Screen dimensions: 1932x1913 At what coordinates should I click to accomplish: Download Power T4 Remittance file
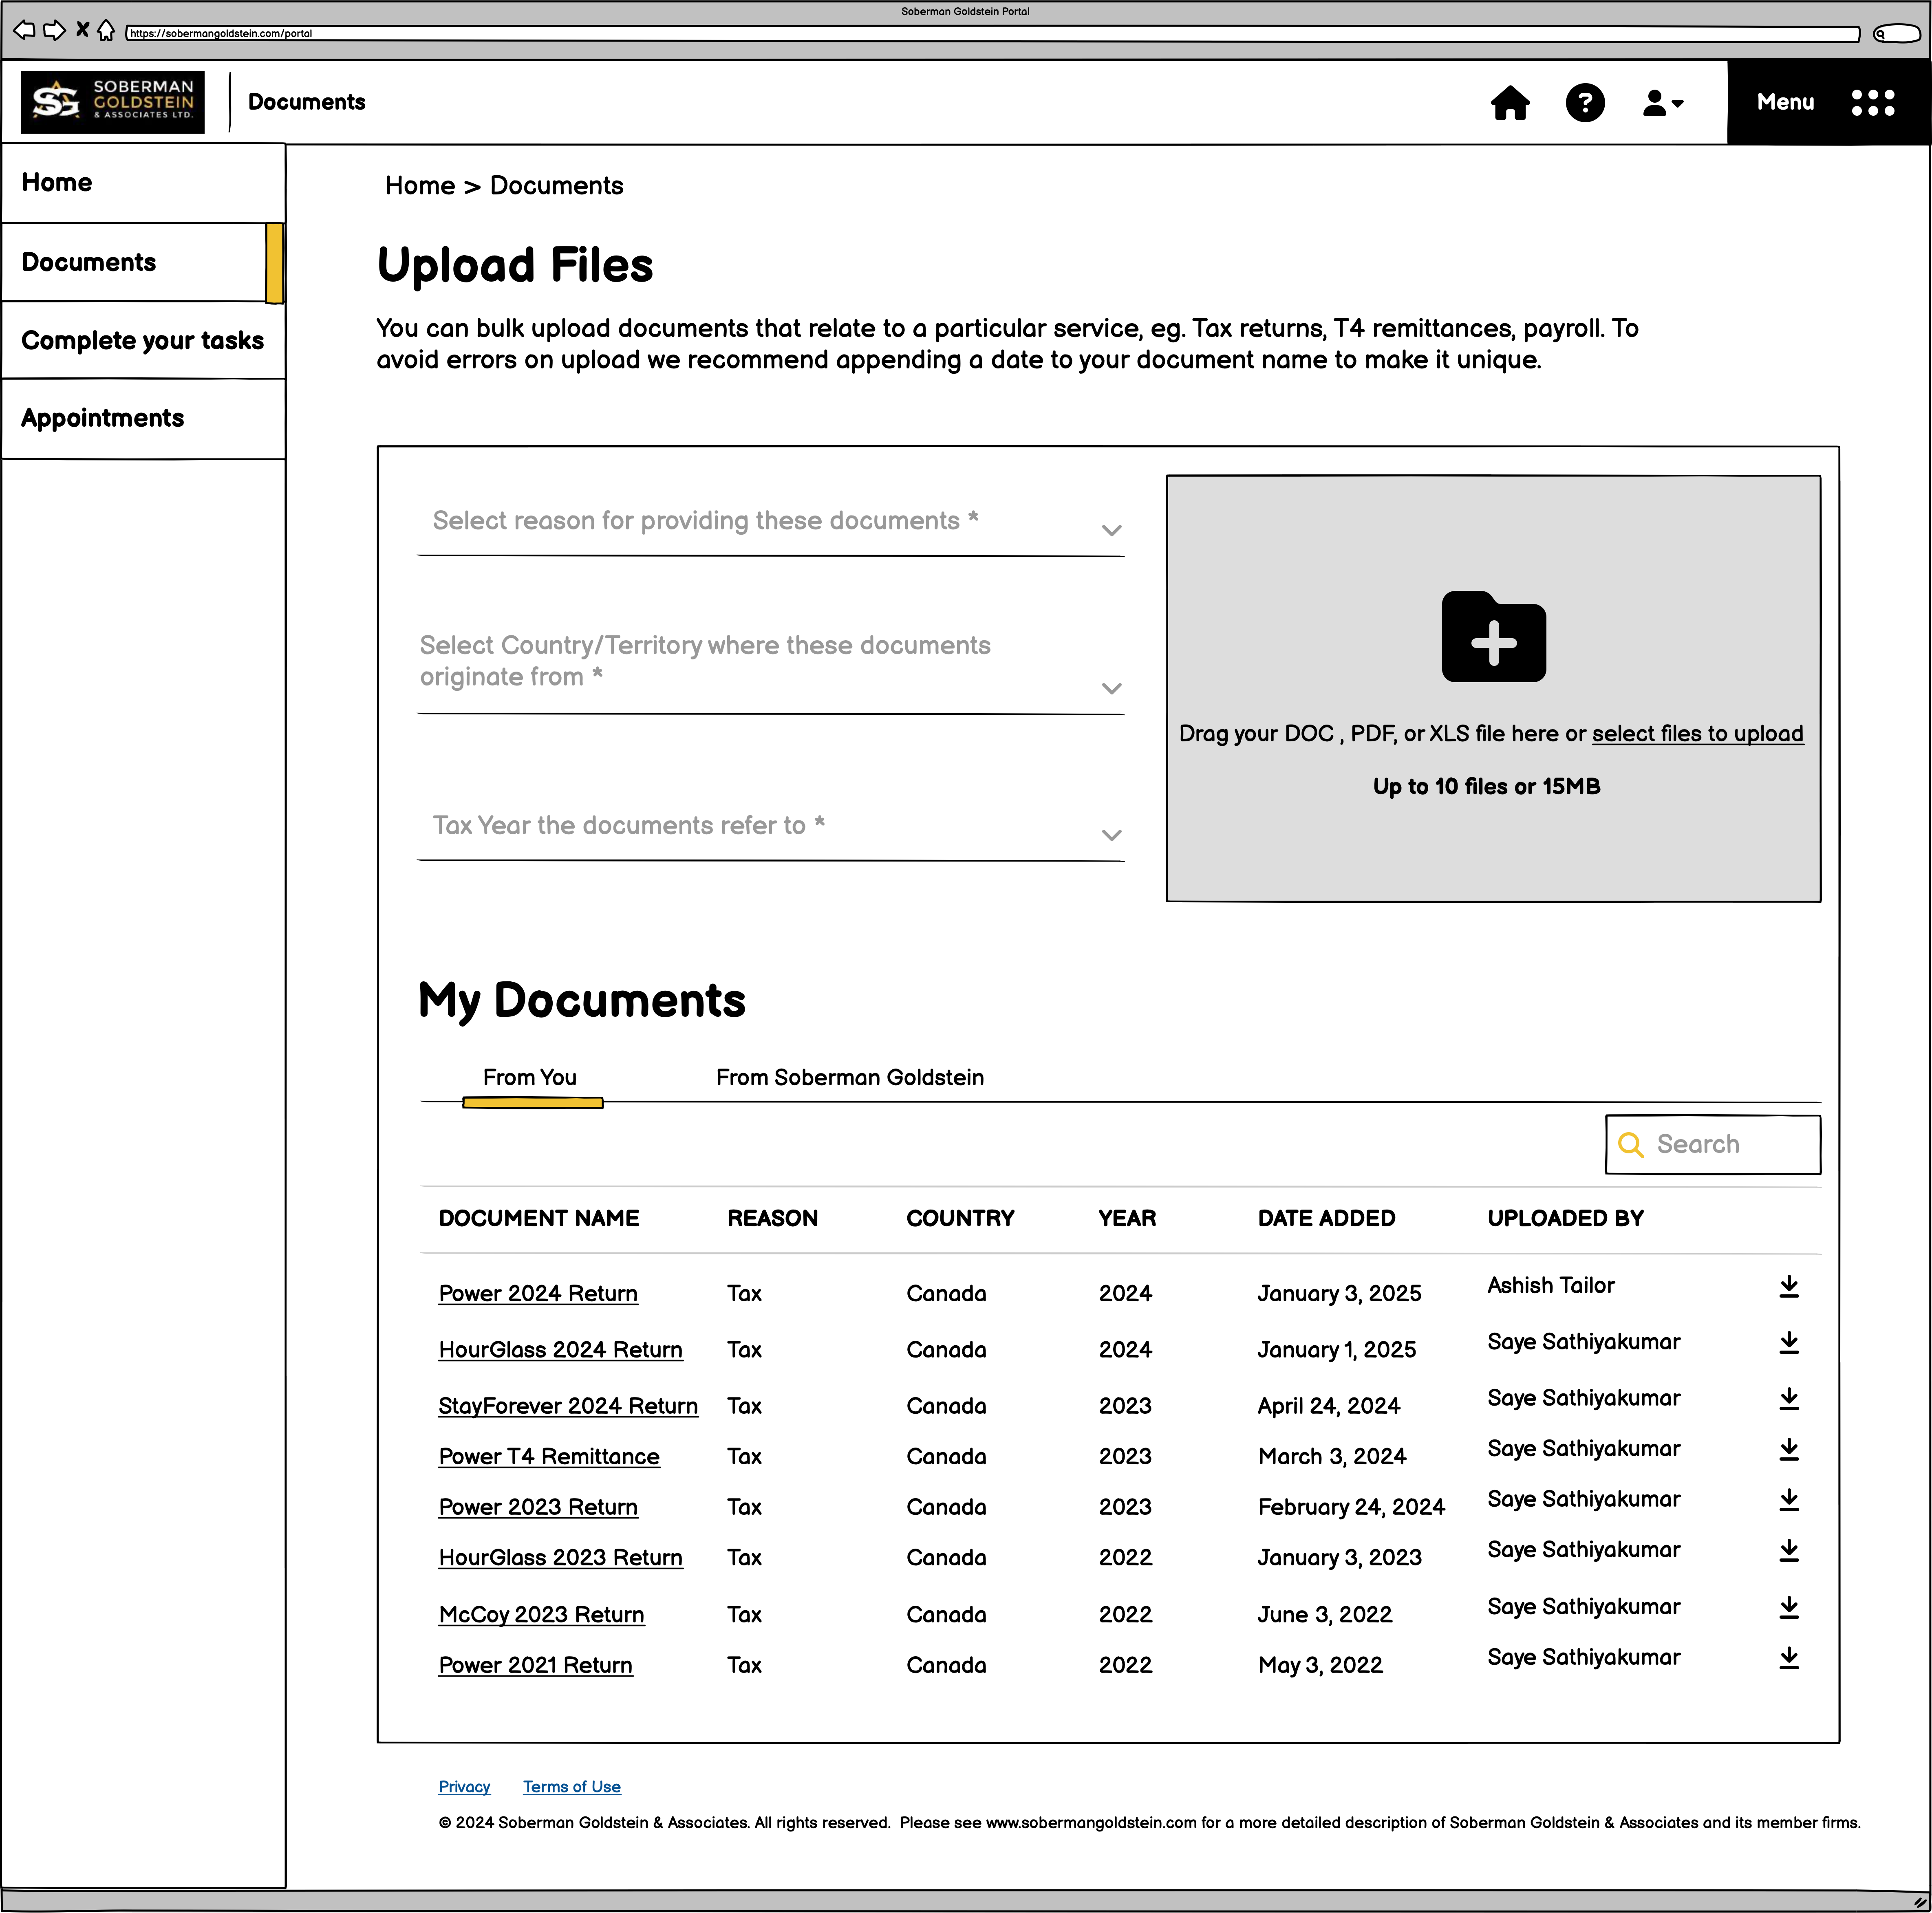[1789, 1450]
